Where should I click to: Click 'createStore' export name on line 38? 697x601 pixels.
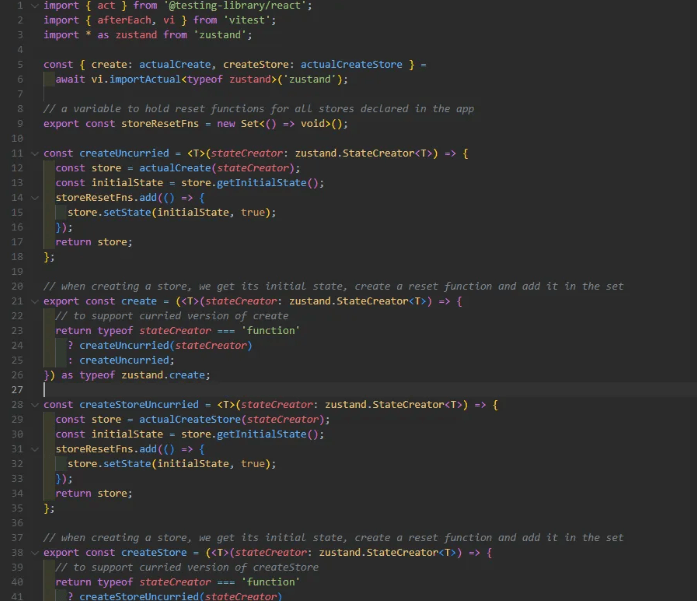pos(154,553)
